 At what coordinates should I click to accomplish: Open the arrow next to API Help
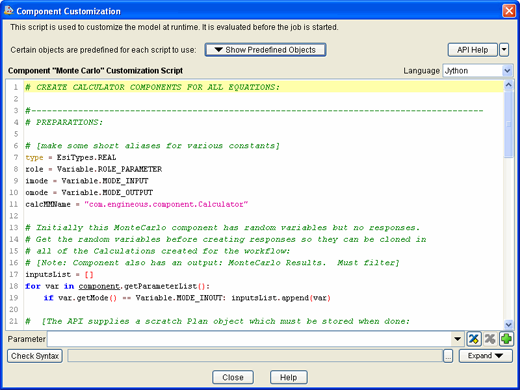click(504, 50)
